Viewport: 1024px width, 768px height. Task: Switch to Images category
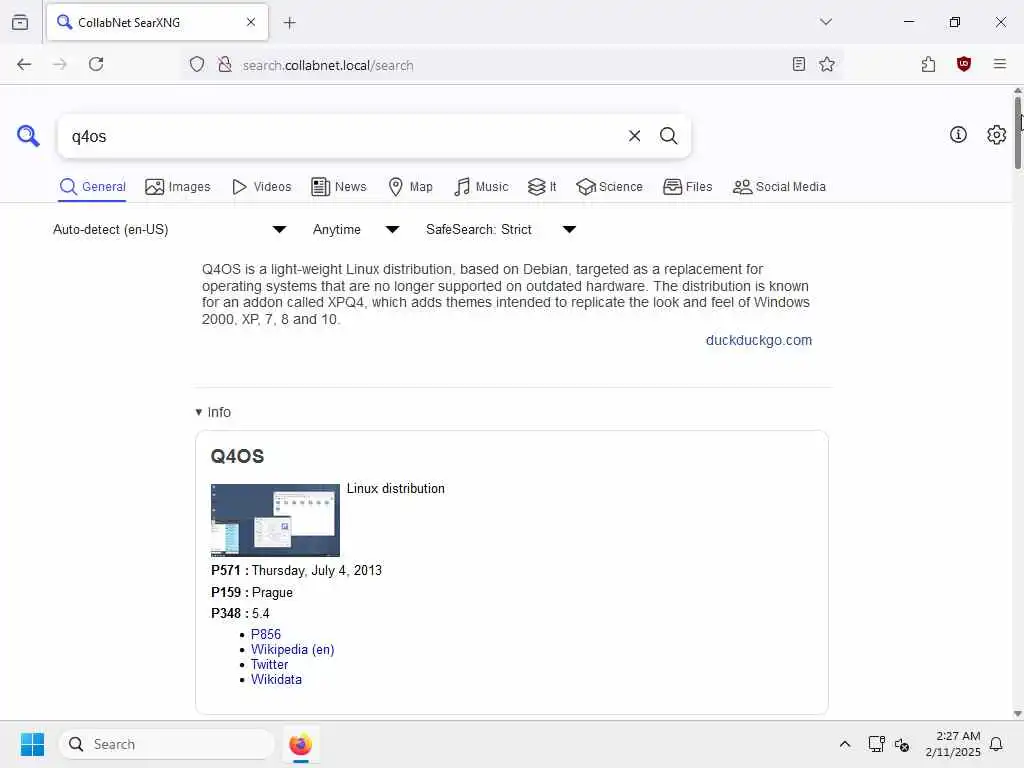coord(178,187)
